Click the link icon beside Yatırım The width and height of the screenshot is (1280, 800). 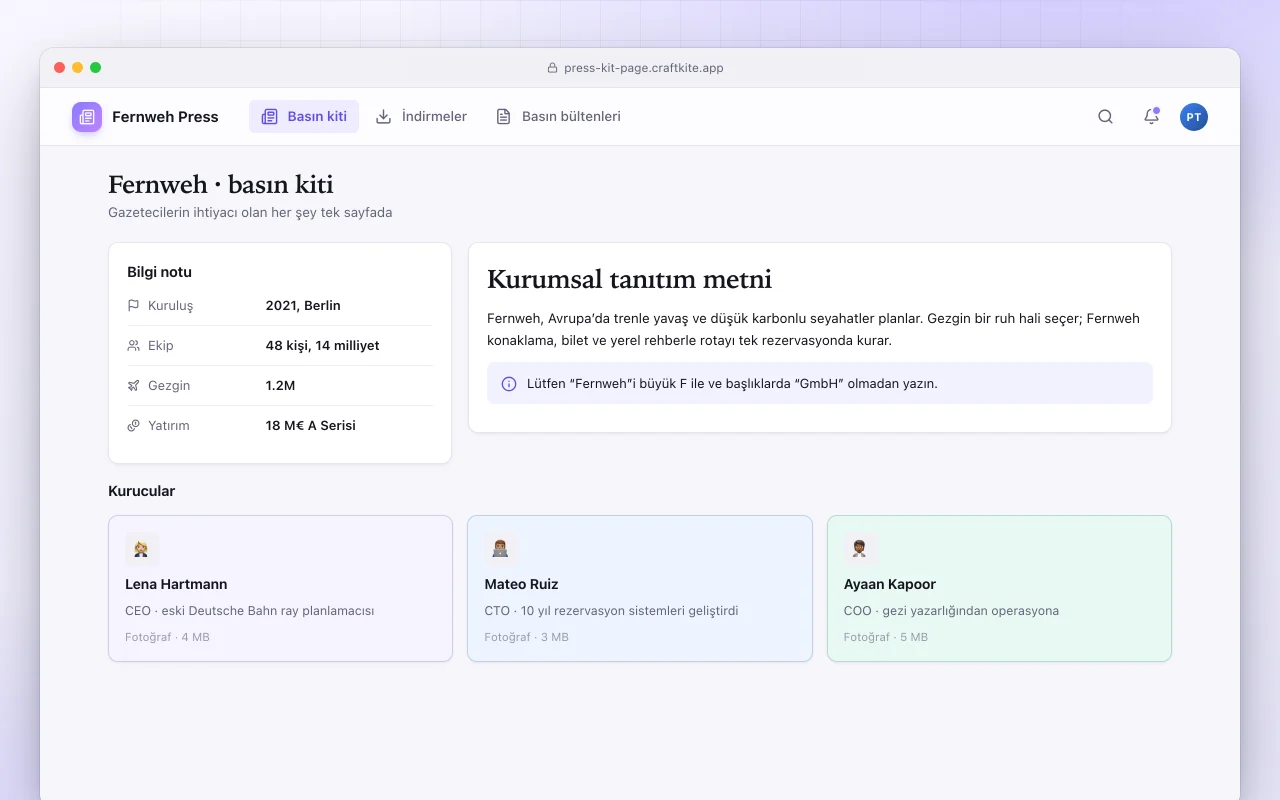pyautogui.click(x=134, y=426)
